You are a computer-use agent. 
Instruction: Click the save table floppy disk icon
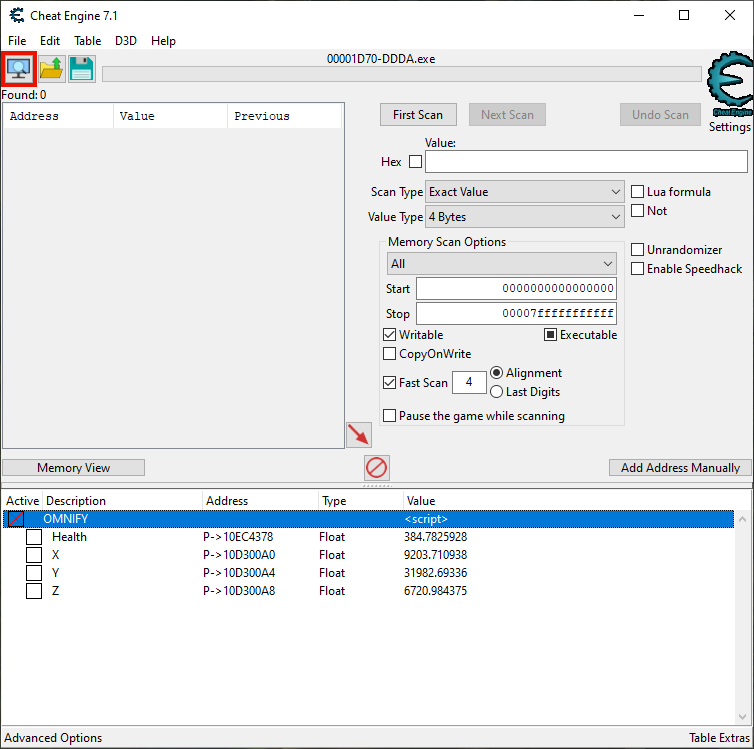point(81,69)
